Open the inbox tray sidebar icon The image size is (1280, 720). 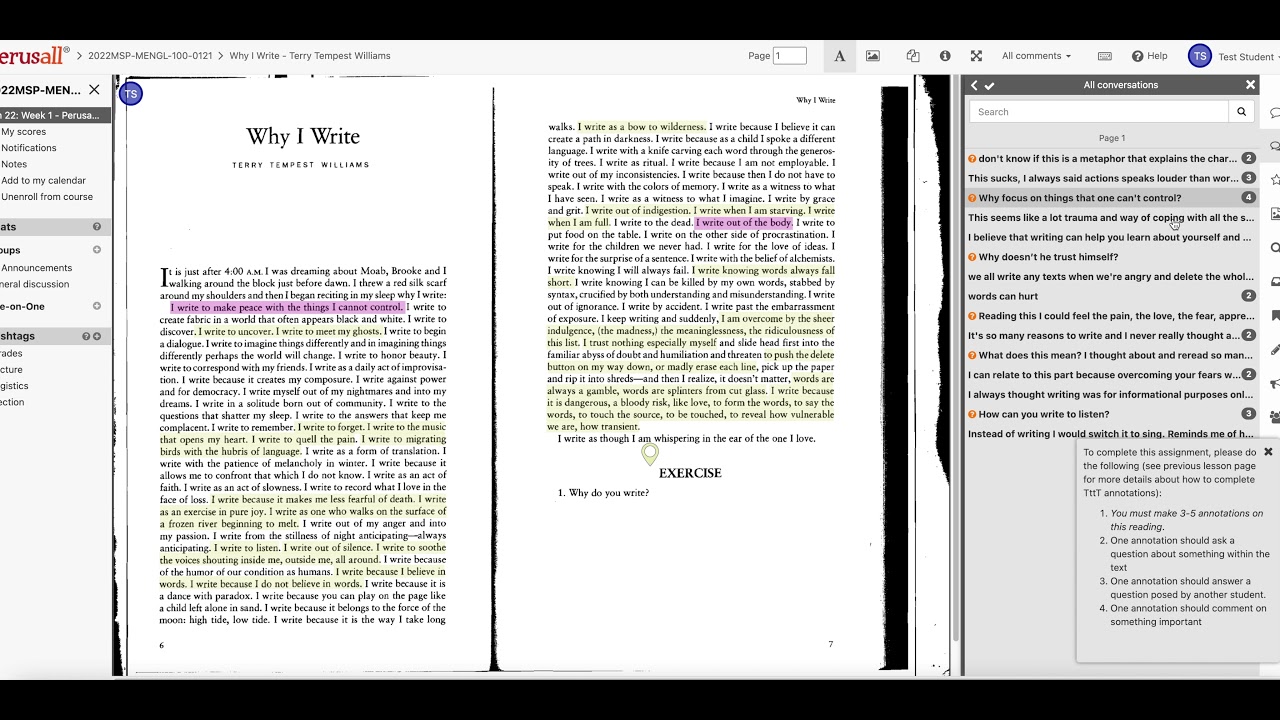1275,282
